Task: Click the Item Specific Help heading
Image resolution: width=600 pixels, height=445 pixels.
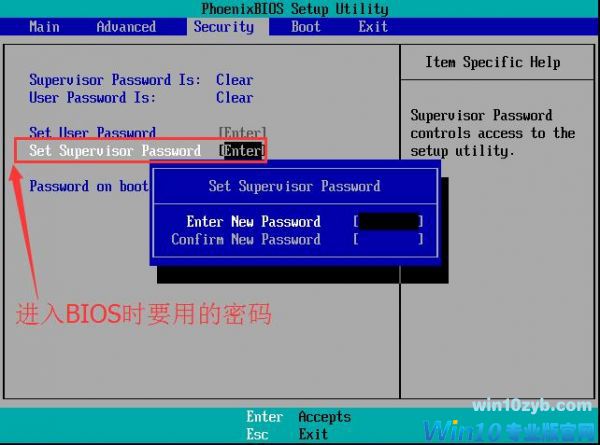Action: [493, 62]
